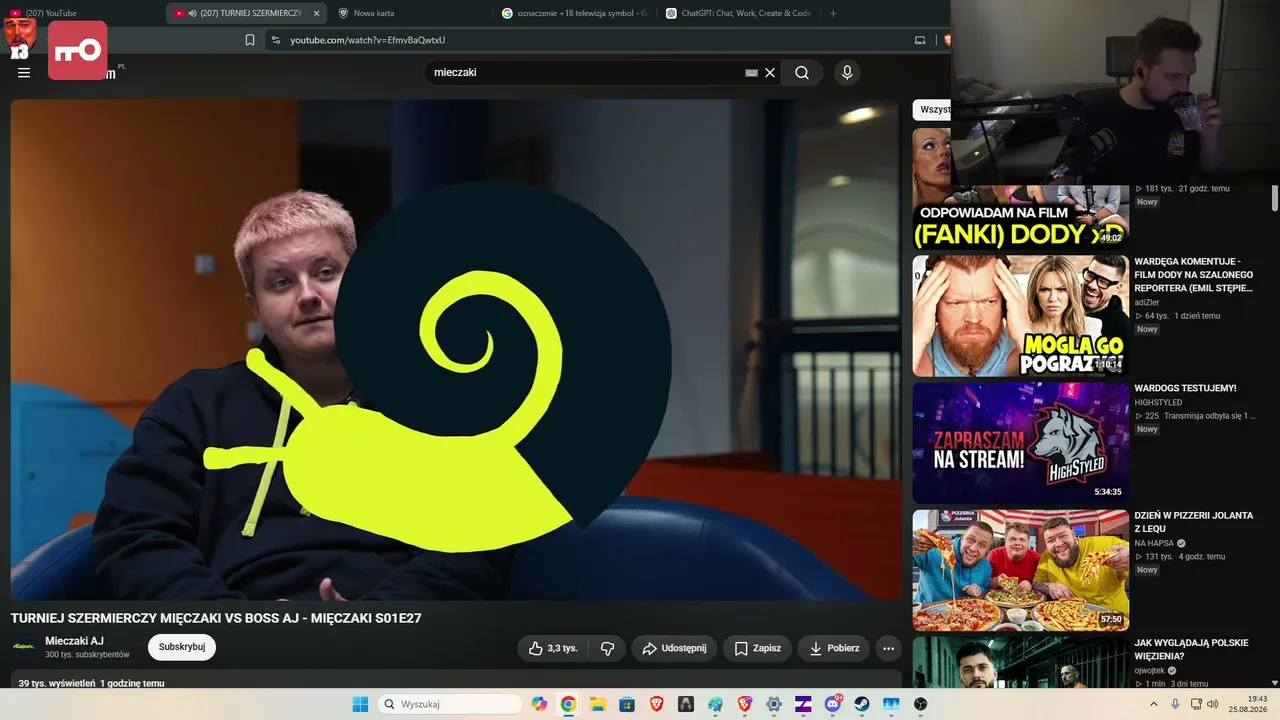Open the Mieczaki AJ channel name link
1280x720 pixels.
pyautogui.click(x=74, y=641)
